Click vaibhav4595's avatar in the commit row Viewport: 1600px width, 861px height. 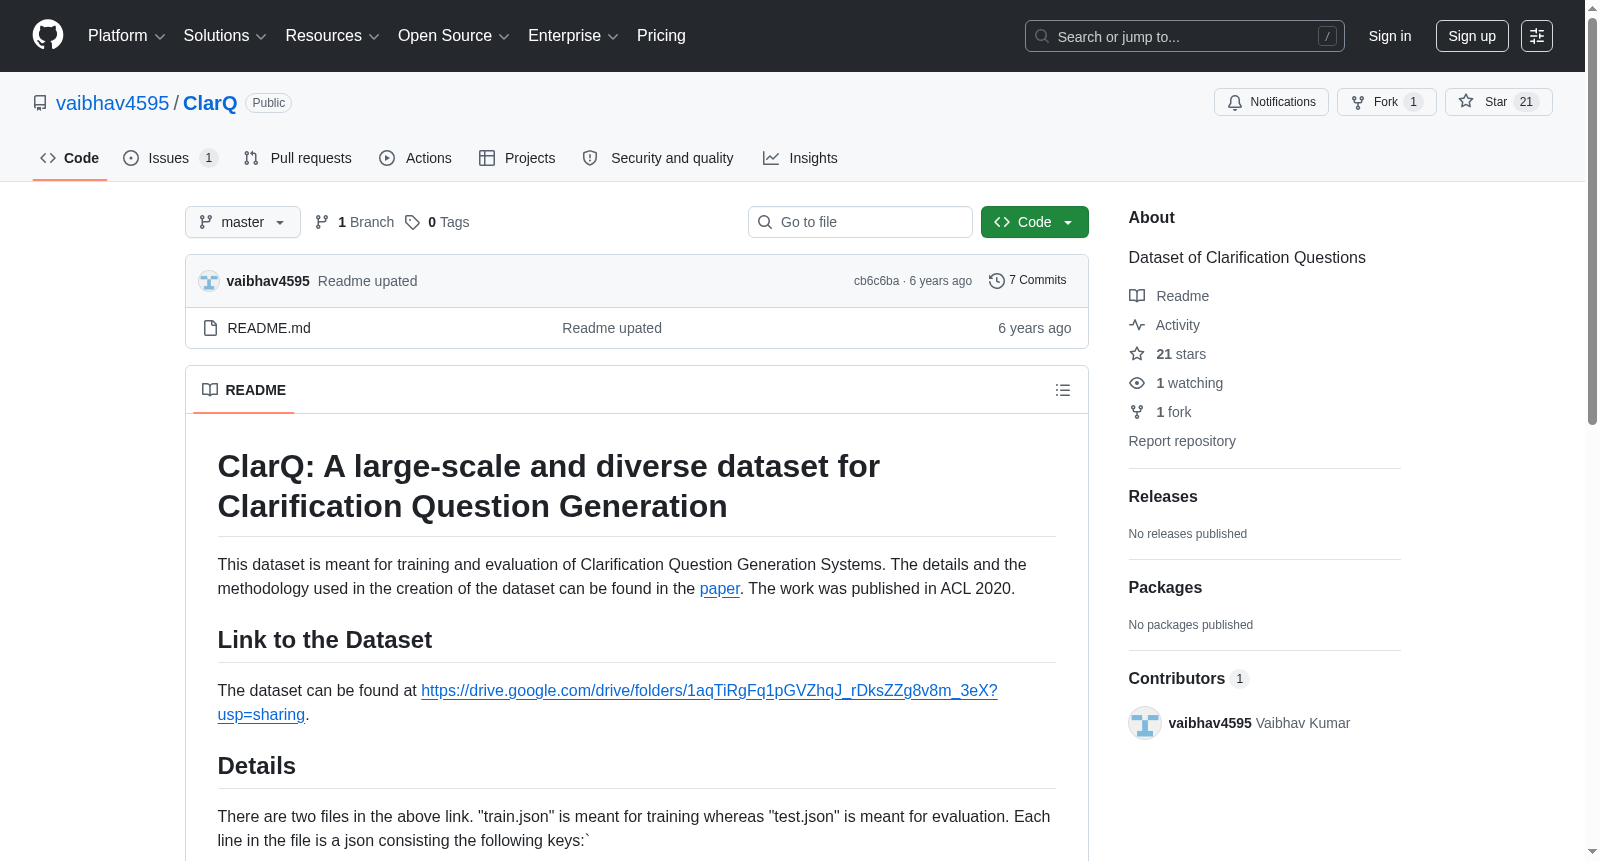[209, 281]
